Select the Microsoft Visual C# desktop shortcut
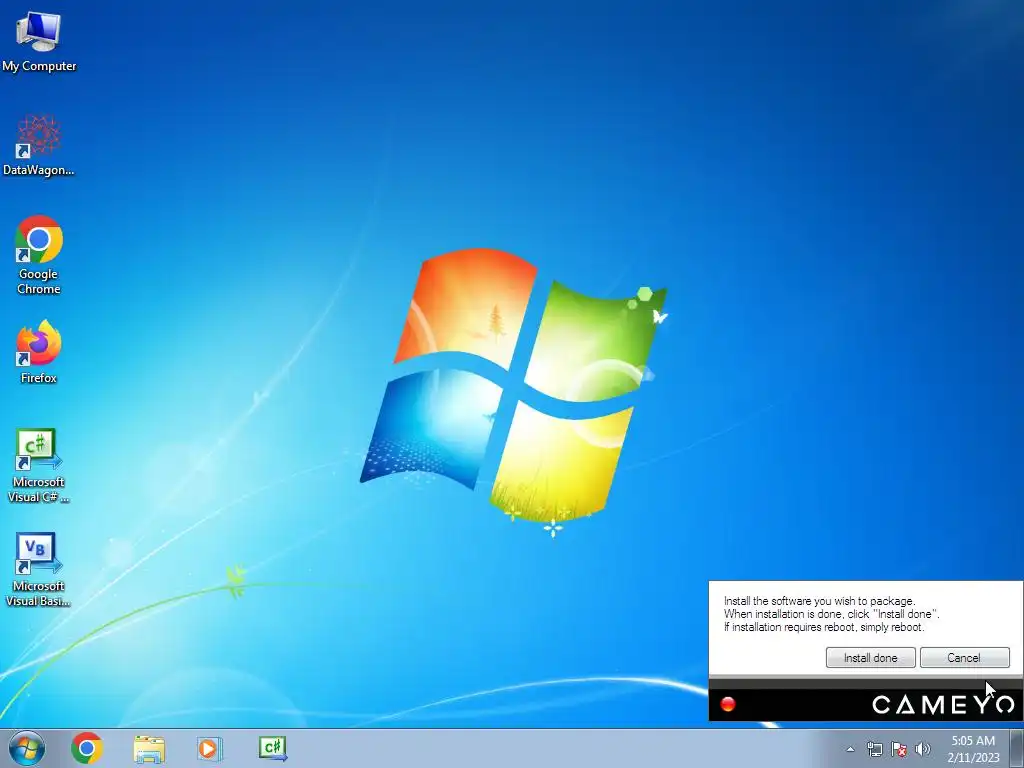The image size is (1024, 768). (39, 466)
